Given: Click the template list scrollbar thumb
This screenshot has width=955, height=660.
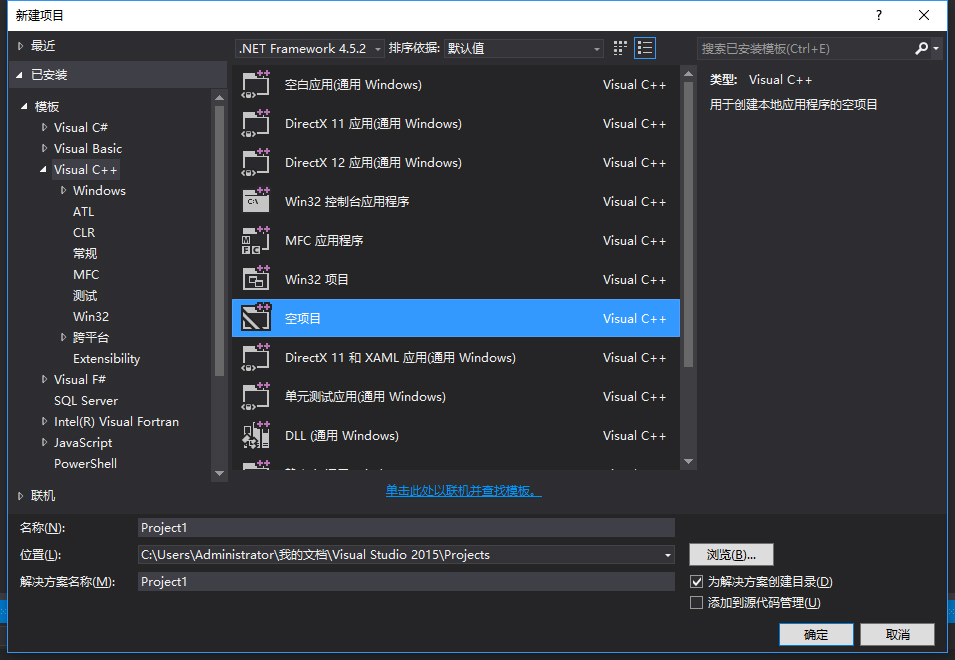Looking at the screenshot, I should 688,224.
